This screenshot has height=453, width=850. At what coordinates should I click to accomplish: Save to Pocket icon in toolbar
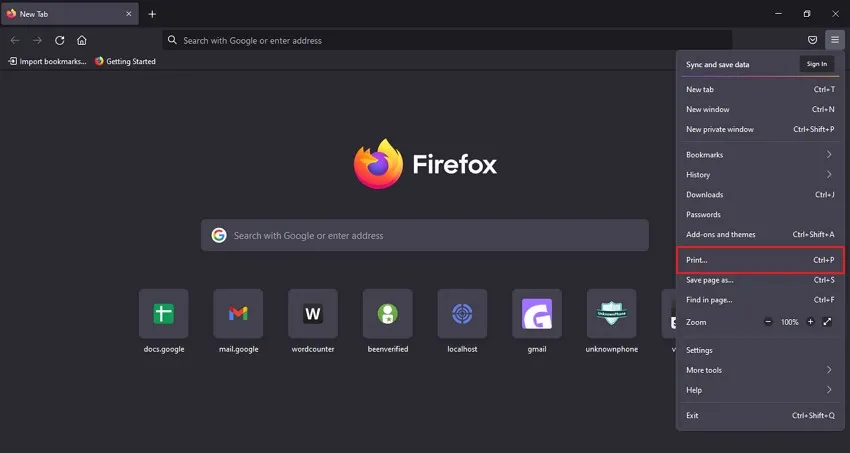pos(812,40)
